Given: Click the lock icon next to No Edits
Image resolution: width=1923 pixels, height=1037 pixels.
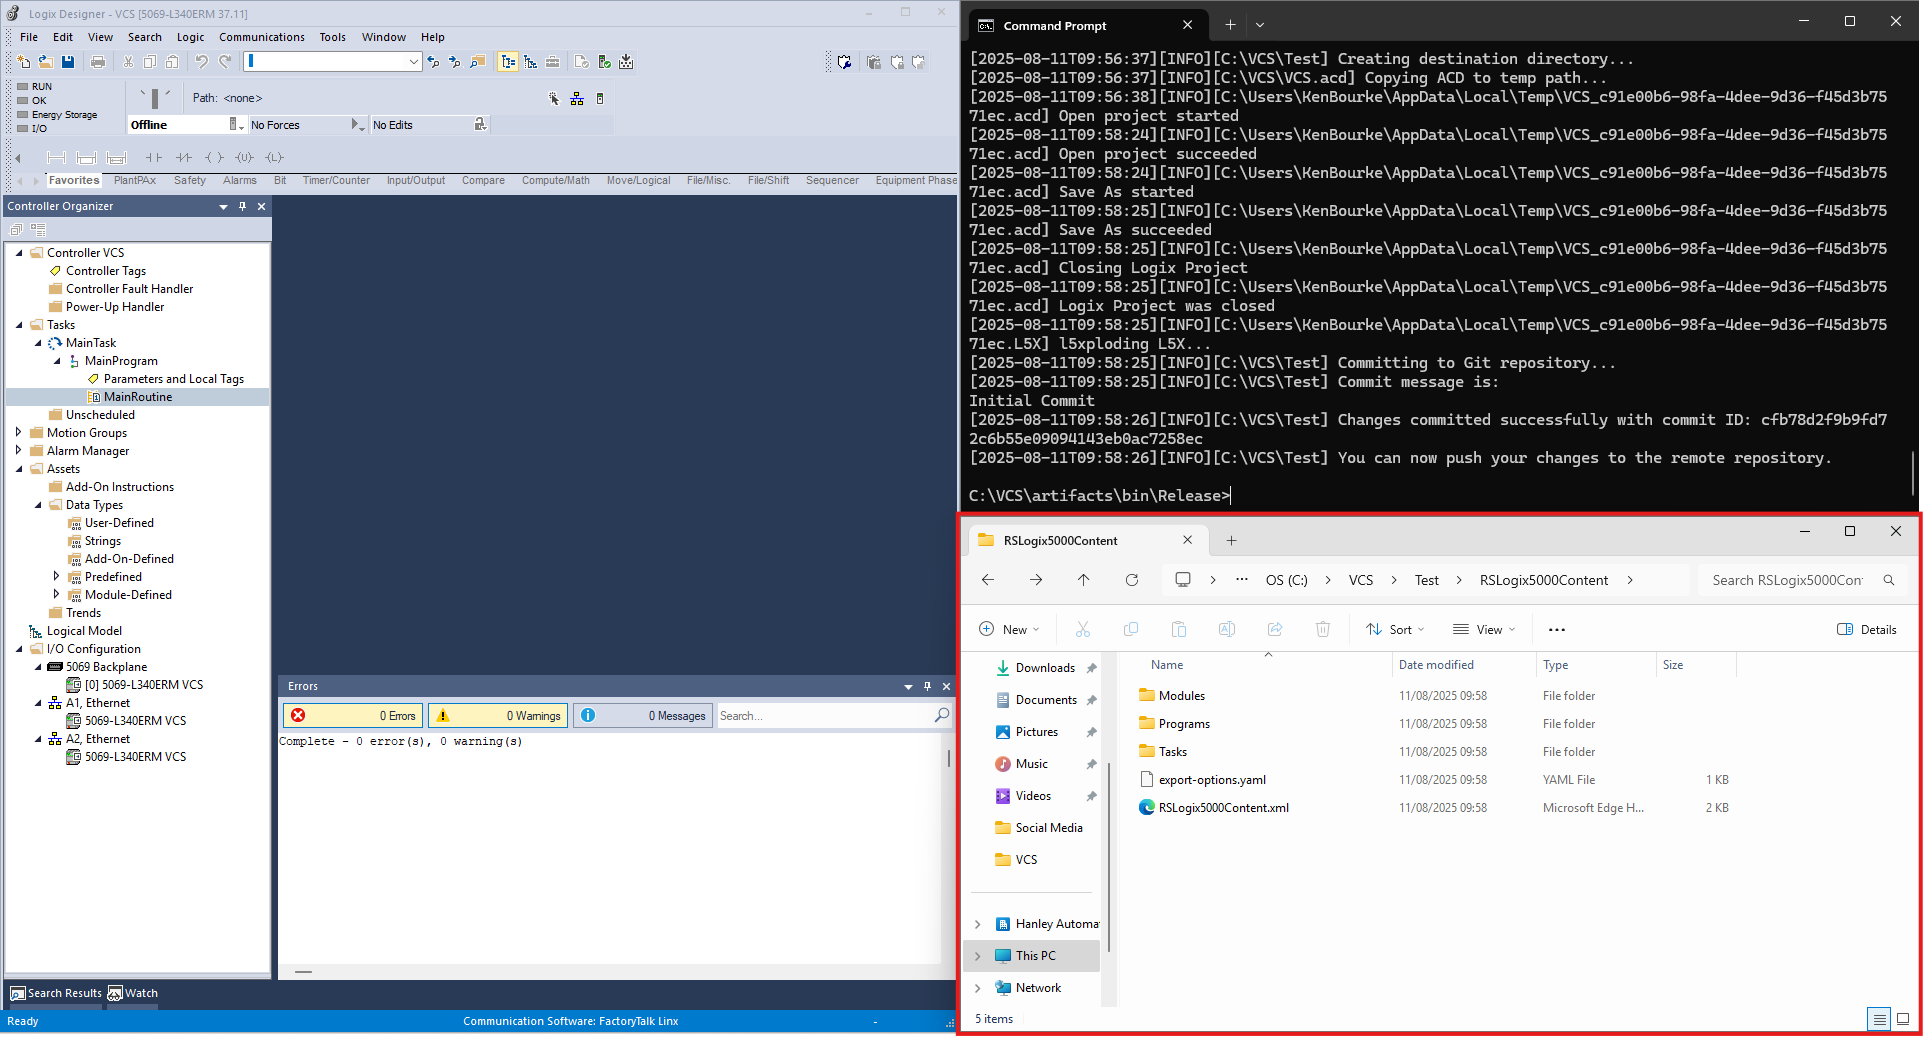Looking at the screenshot, I should point(480,124).
